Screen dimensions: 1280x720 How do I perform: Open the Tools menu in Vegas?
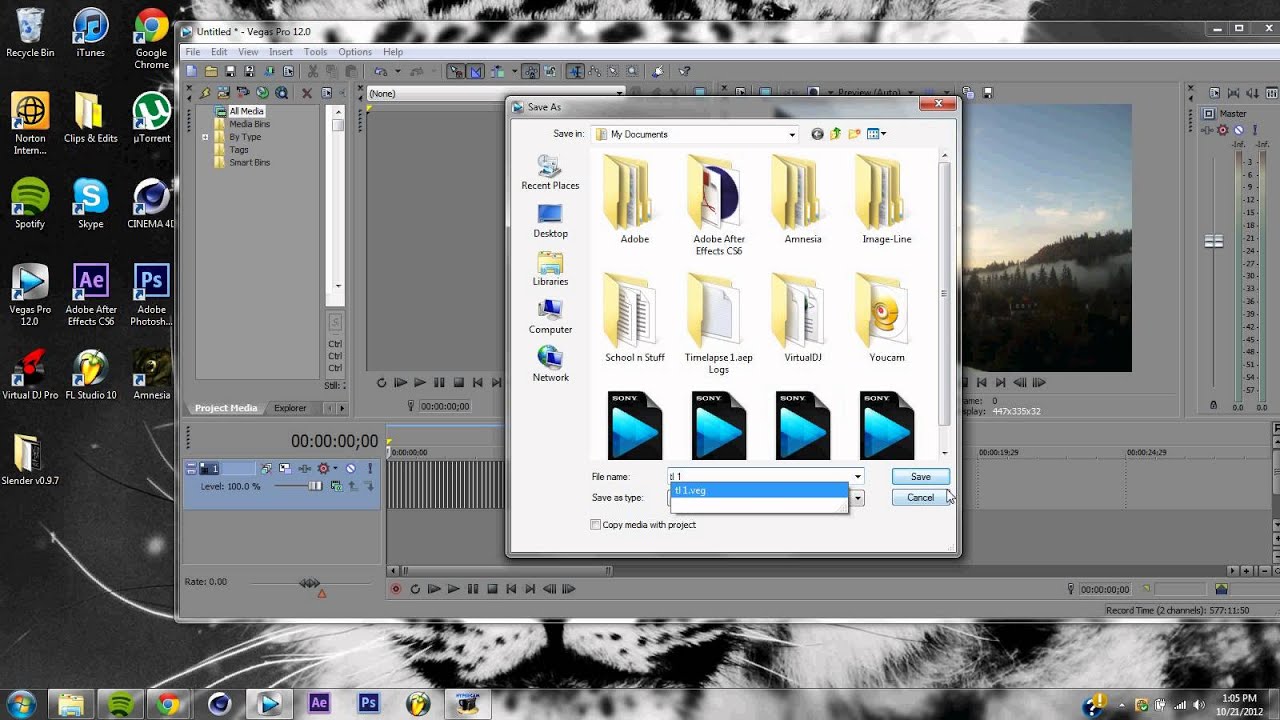tap(315, 52)
